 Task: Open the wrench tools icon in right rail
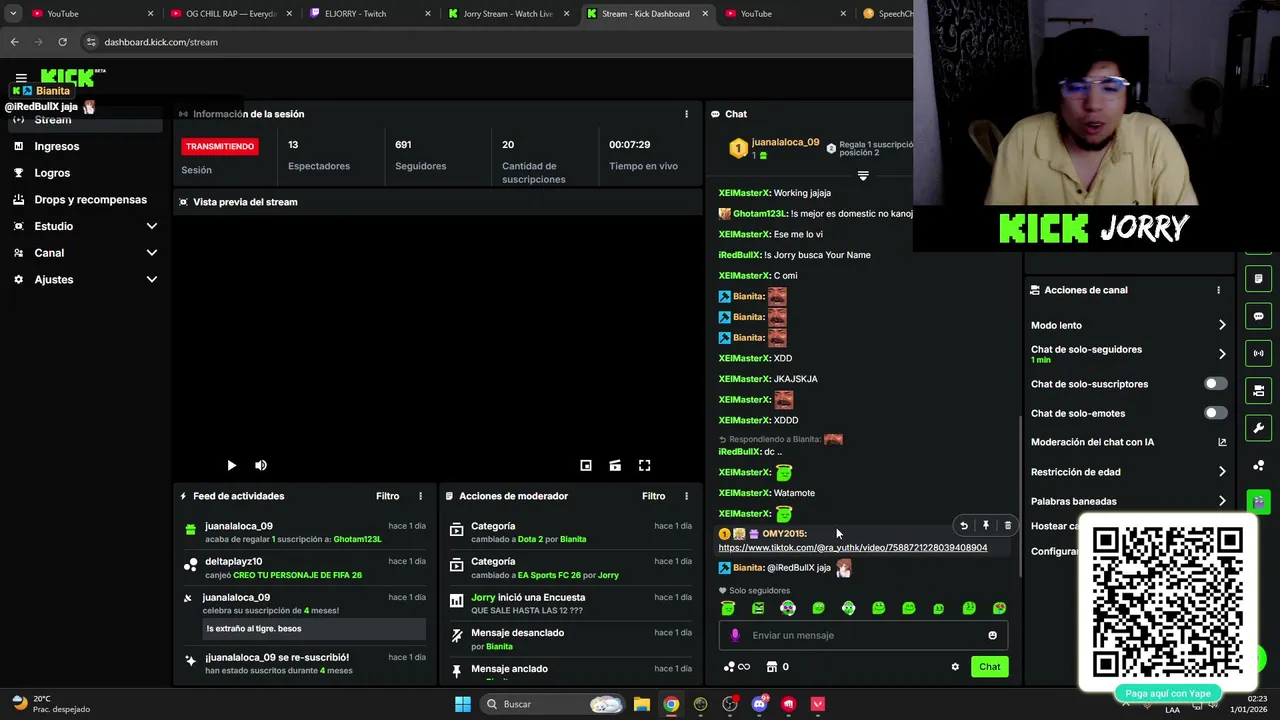[1259, 428]
